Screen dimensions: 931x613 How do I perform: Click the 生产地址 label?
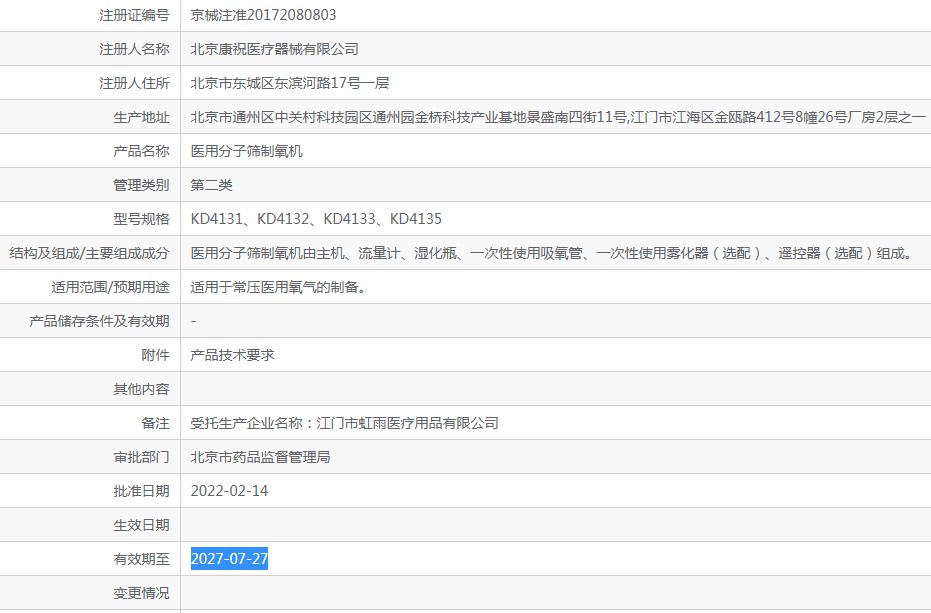[141, 117]
